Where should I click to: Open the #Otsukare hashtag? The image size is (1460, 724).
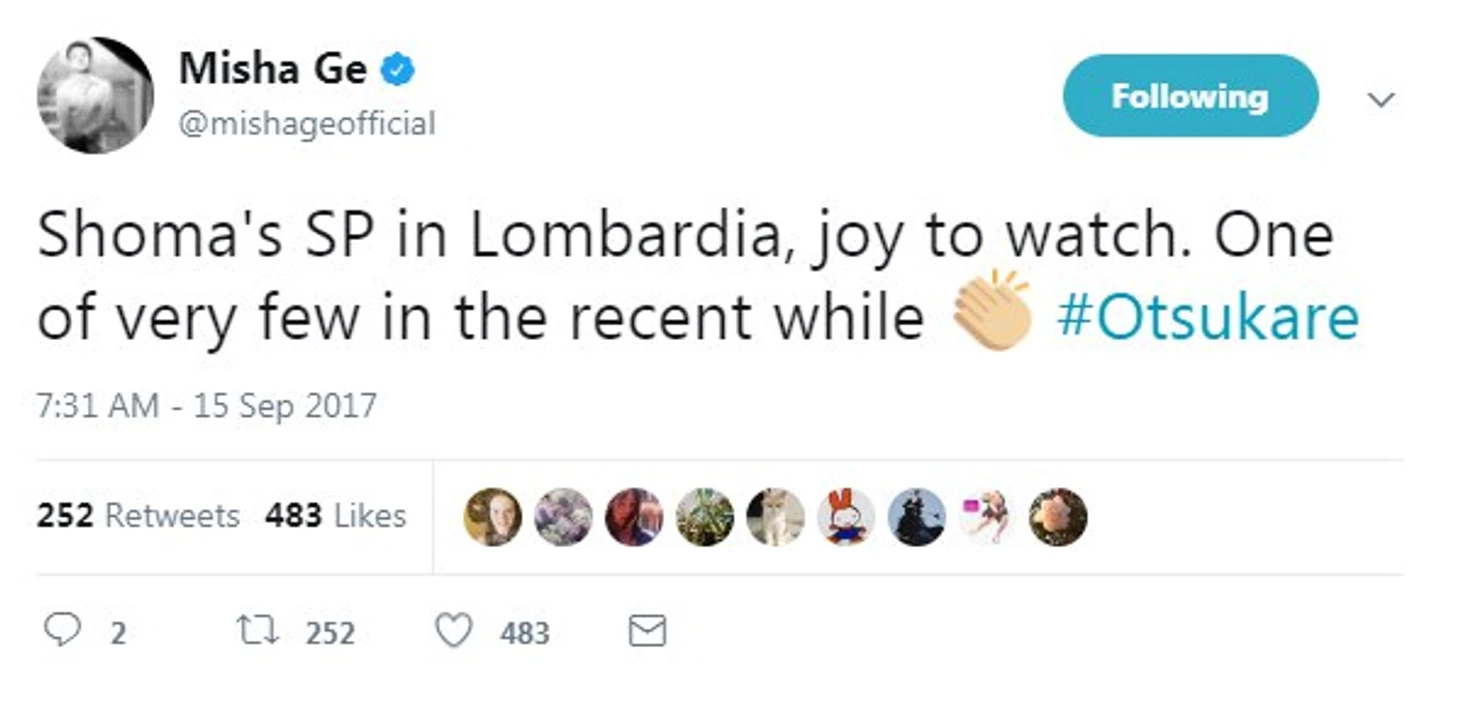tap(1207, 318)
